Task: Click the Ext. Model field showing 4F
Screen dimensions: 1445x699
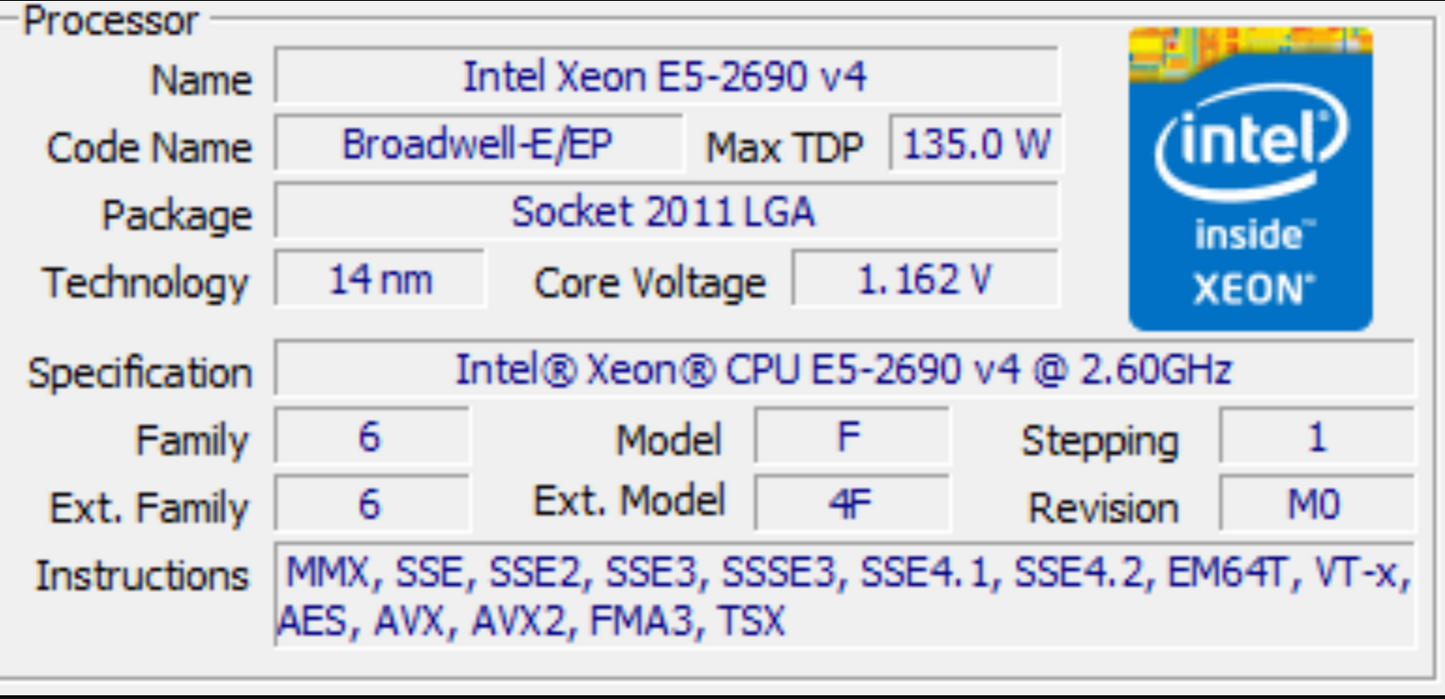Action: pyautogui.click(x=850, y=504)
